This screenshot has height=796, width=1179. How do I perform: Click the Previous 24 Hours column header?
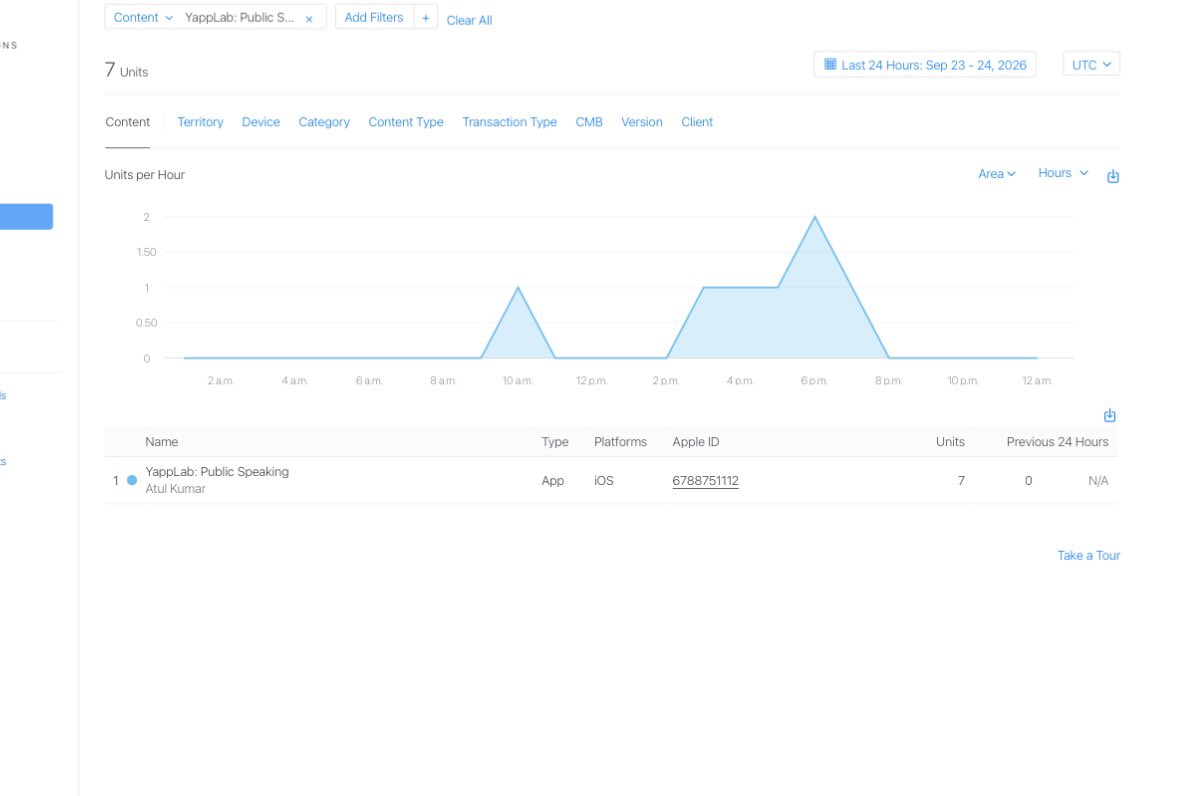click(x=1057, y=442)
